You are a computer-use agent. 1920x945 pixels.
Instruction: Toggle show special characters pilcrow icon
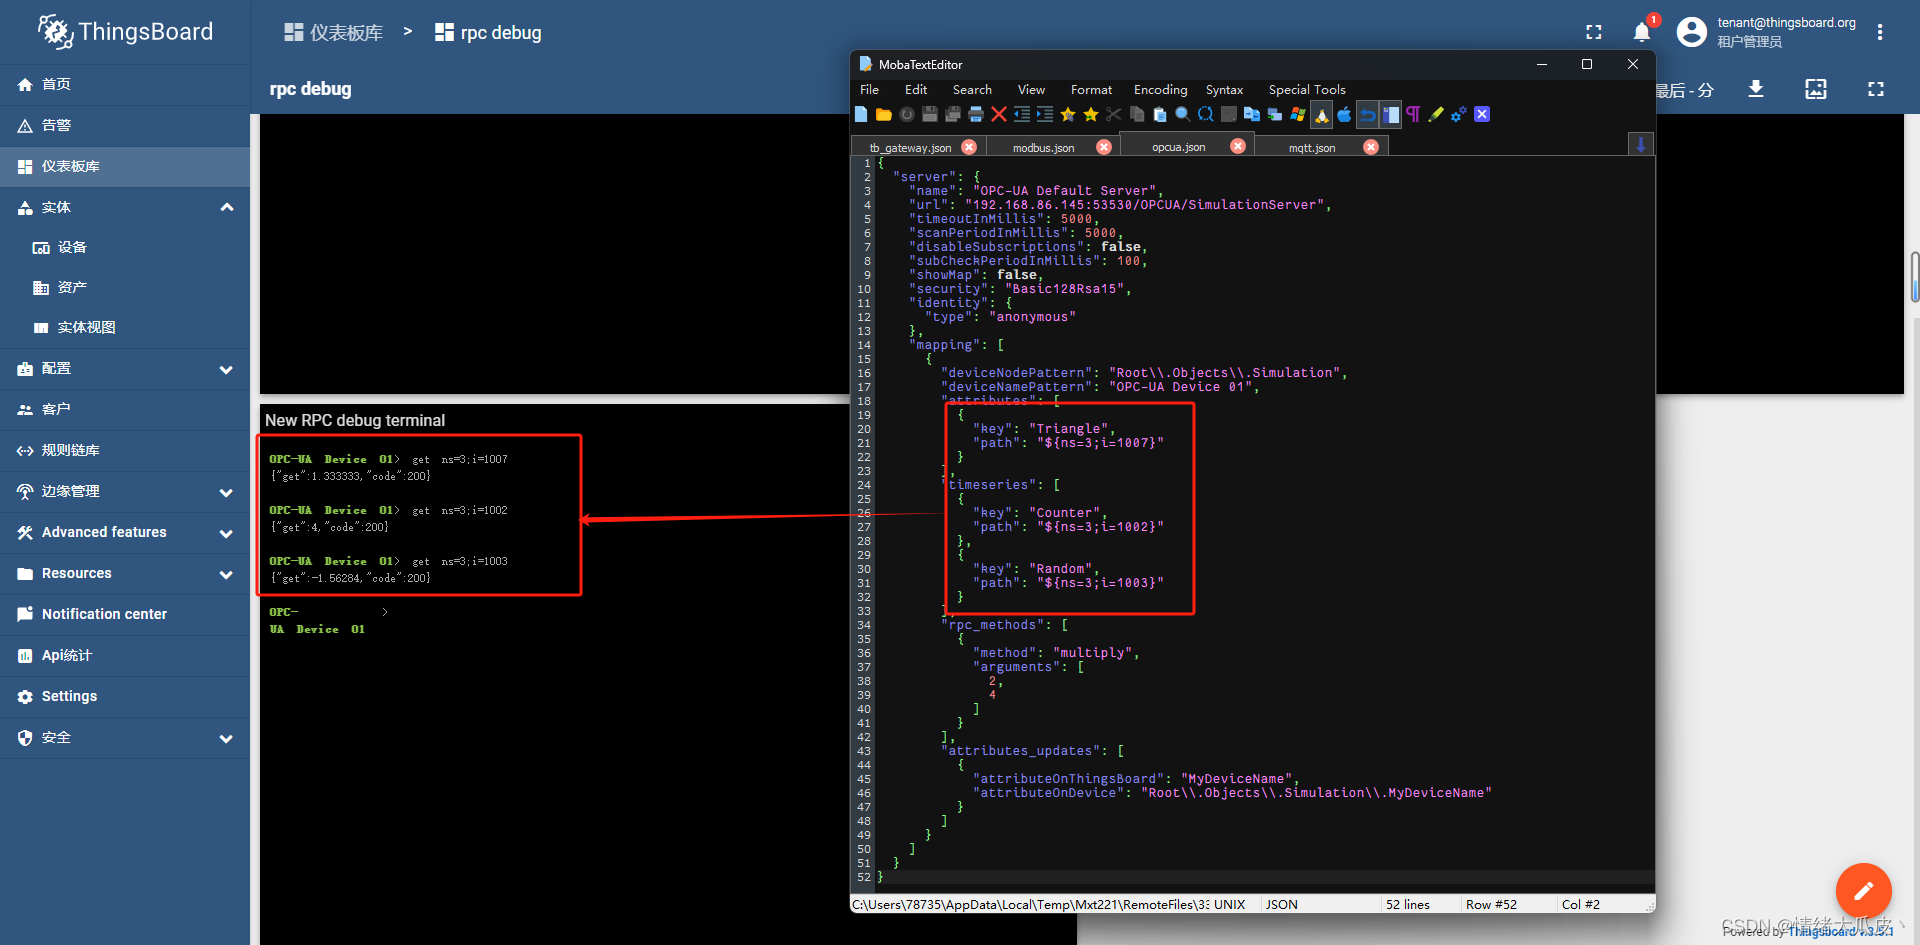1413,114
